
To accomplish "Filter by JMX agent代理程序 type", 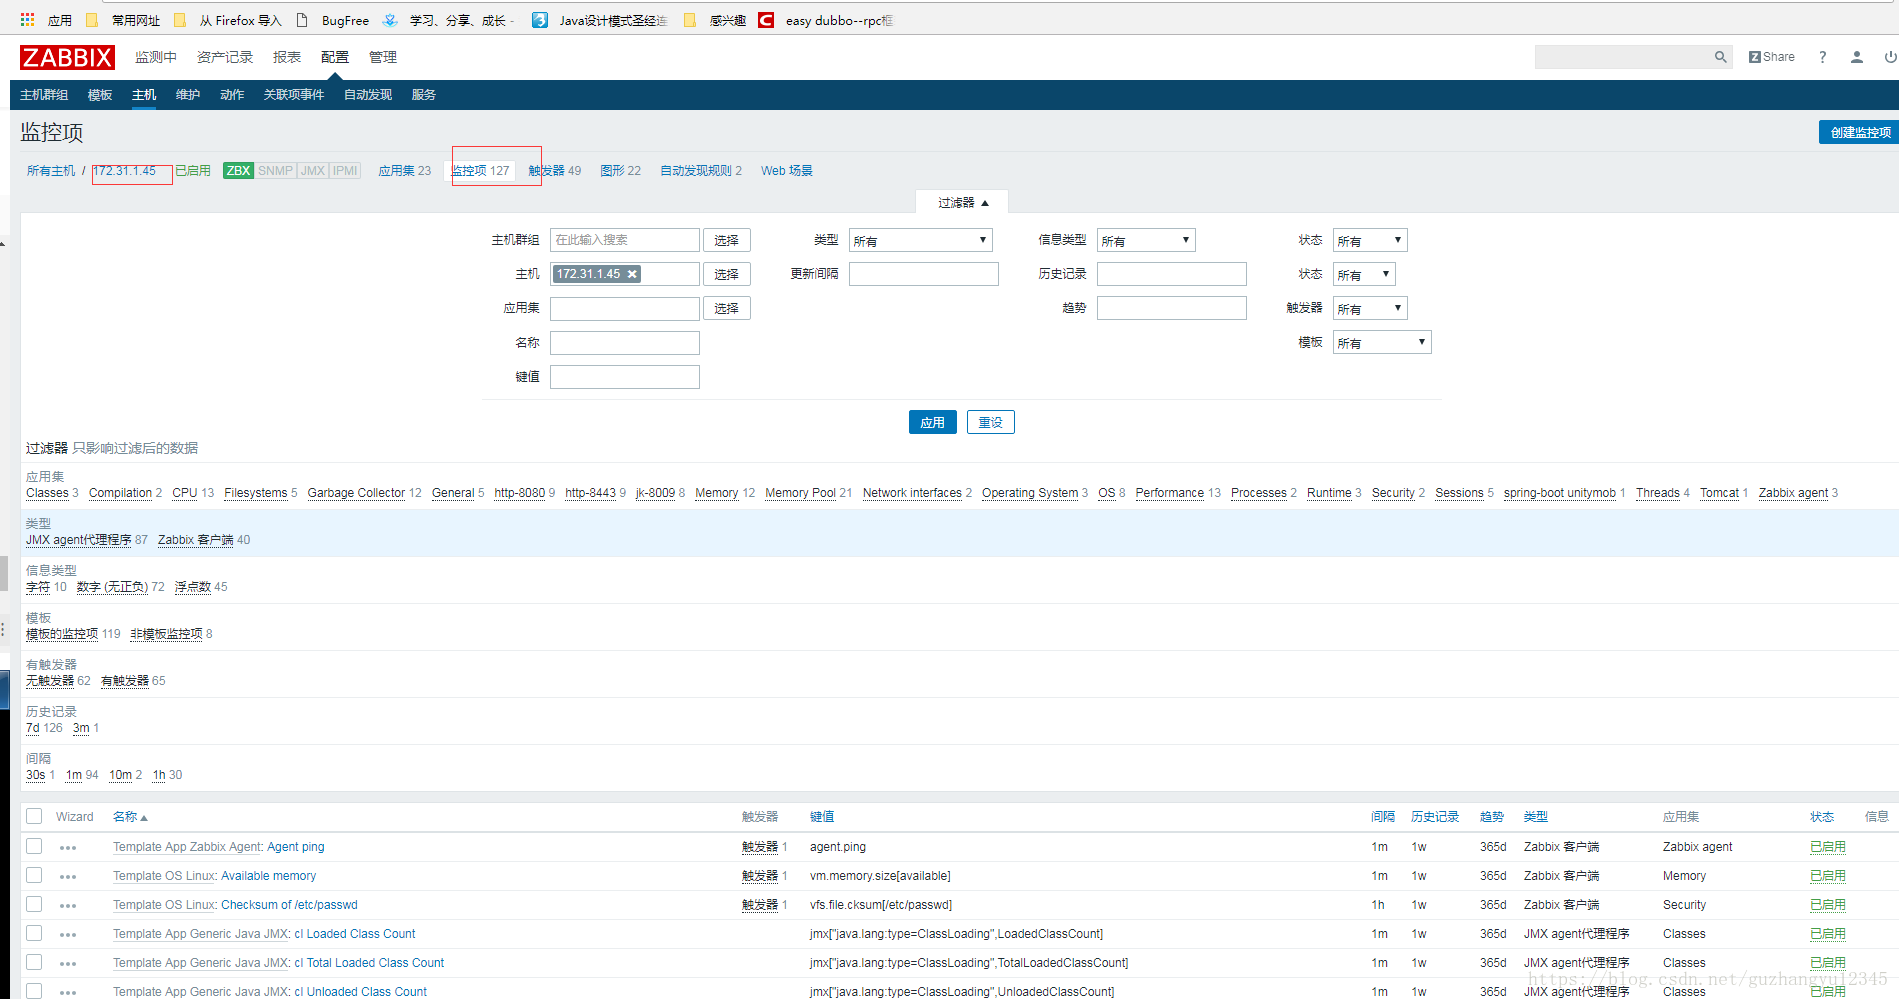I will [x=79, y=540].
